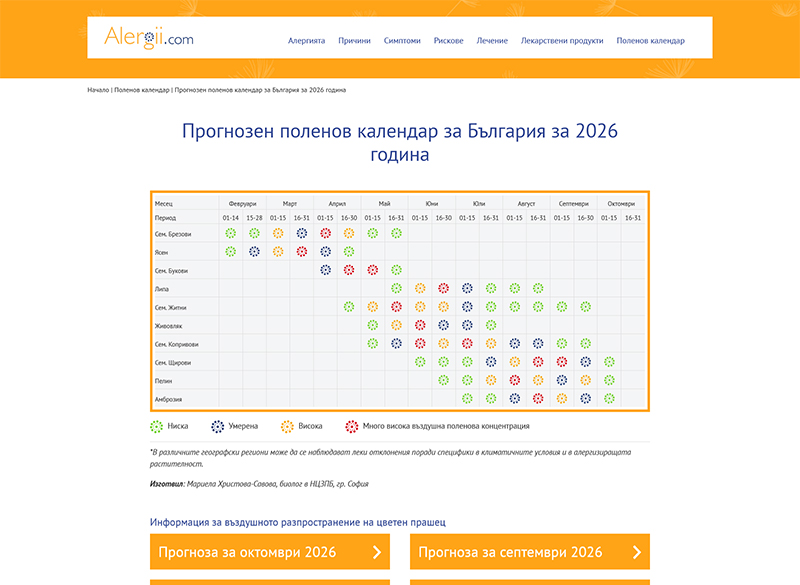Click the Октомври column header
This screenshot has width=800, height=585.
(621, 204)
